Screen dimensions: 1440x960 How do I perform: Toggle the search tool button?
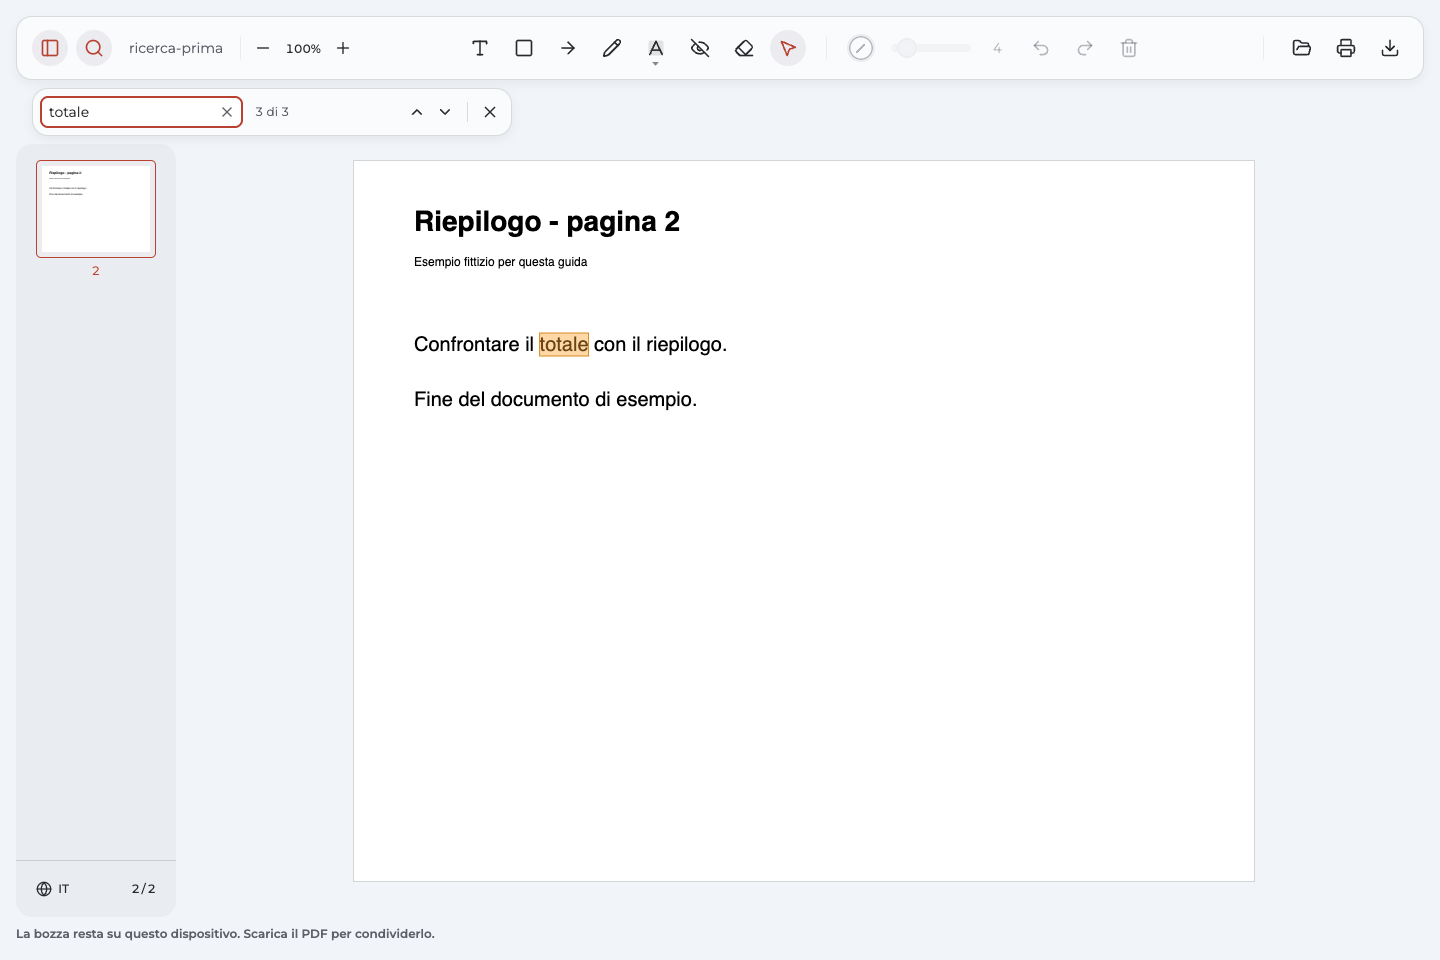pyautogui.click(x=94, y=48)
